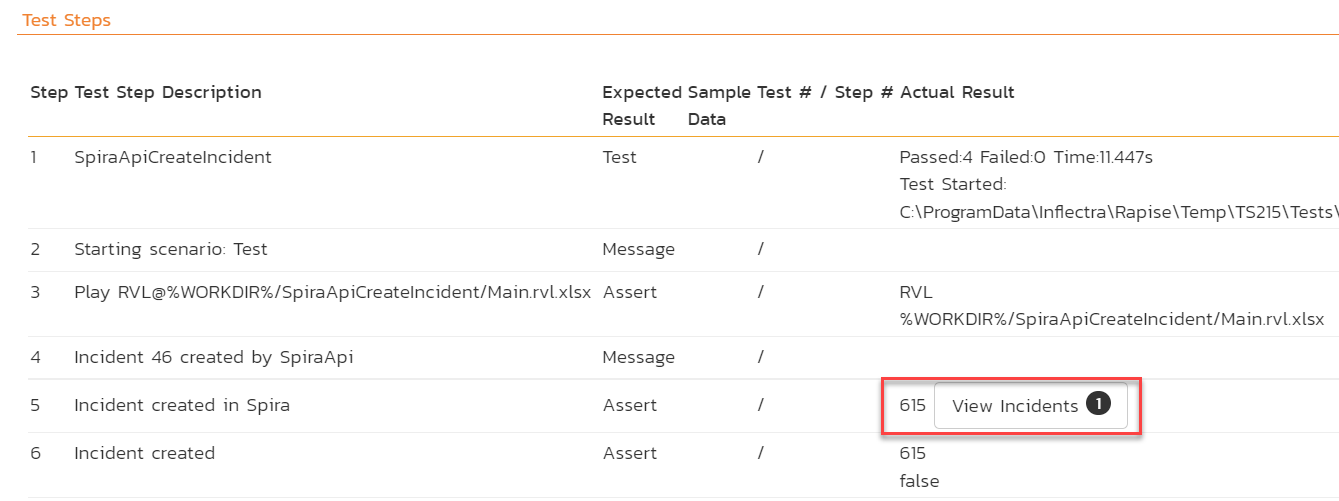
Task: Select the final 'Incident created' step in row 6
Action: [x=144, y=453]
